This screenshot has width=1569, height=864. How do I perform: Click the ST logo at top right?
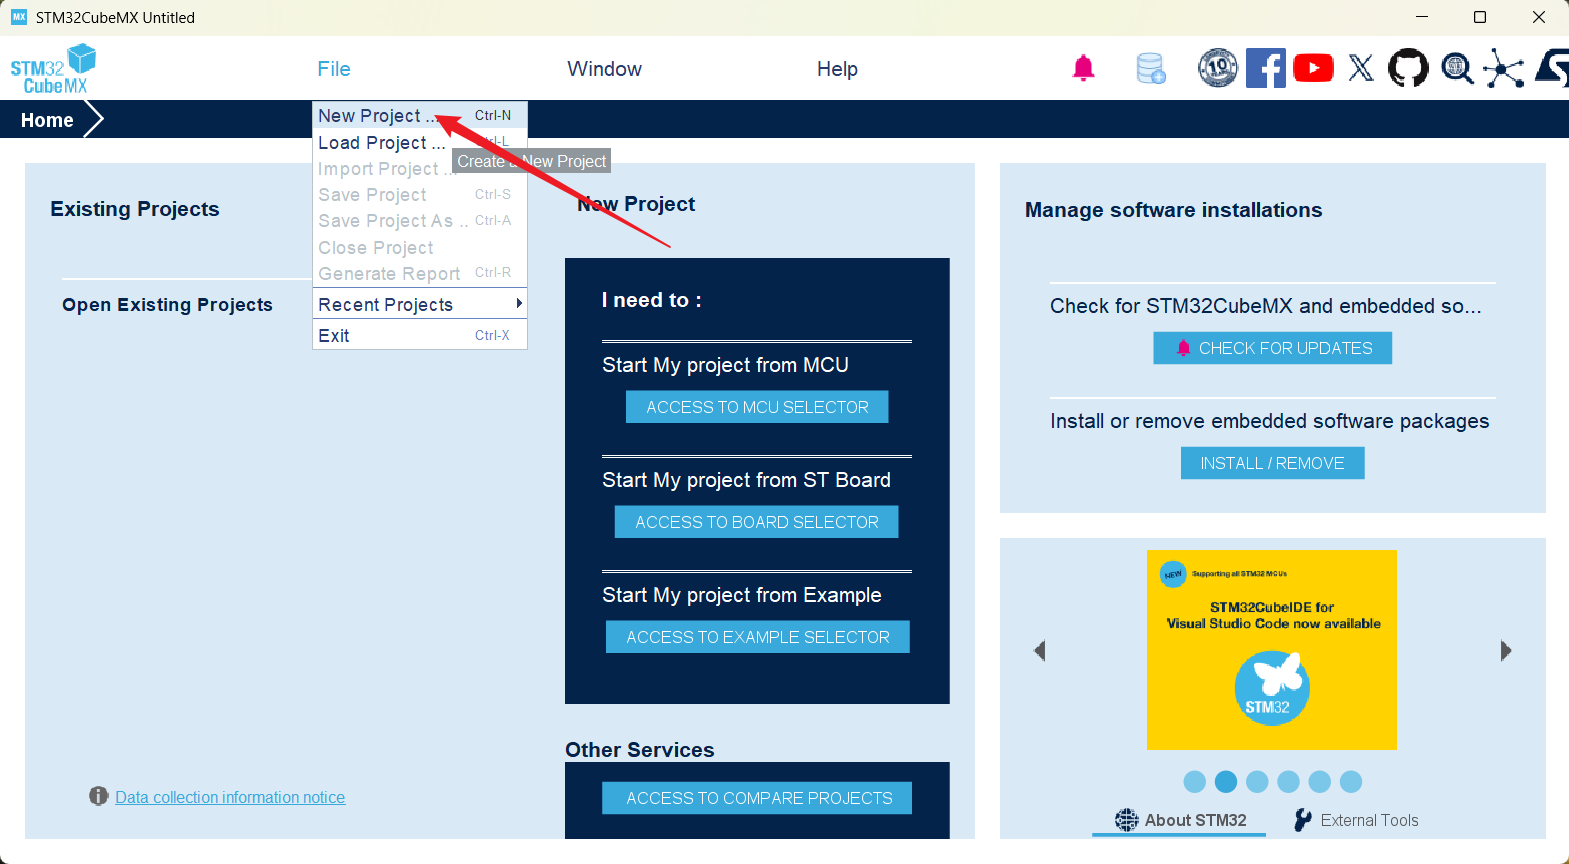[1552, 68]
